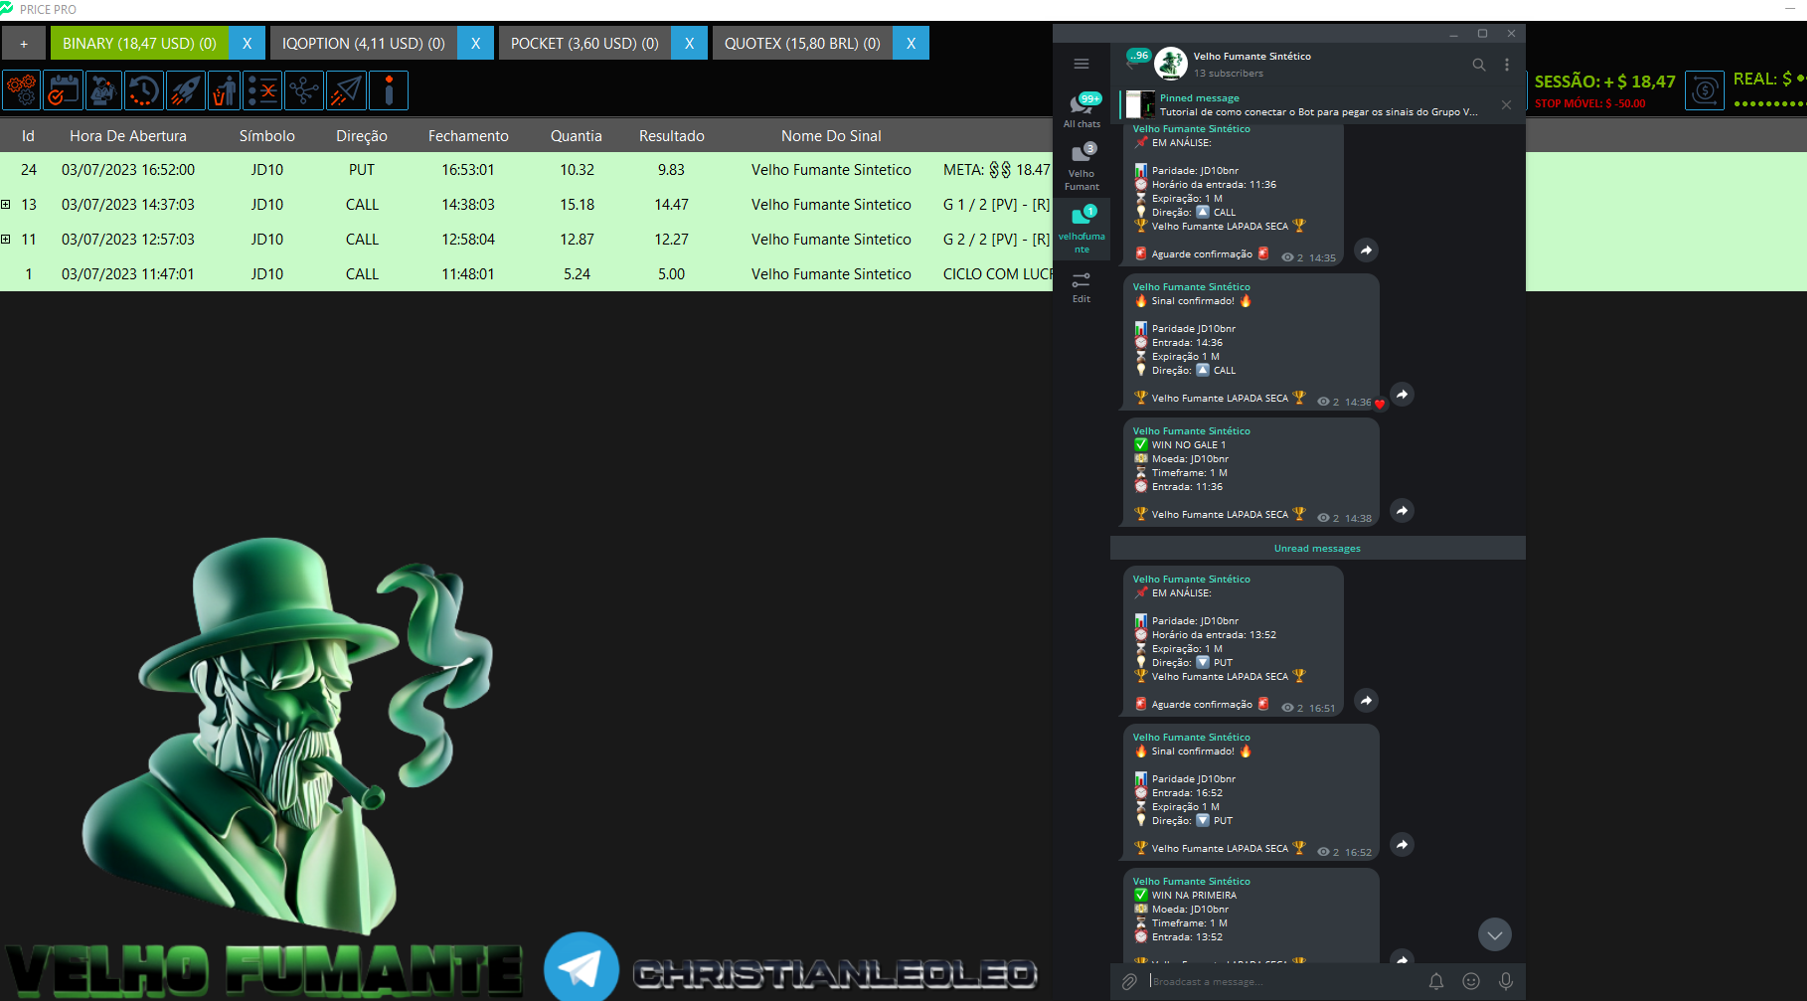Viewport: 1807px width, 1001px height.
Task: Open the history clock toolbar icon
Action: coord(144,91)
